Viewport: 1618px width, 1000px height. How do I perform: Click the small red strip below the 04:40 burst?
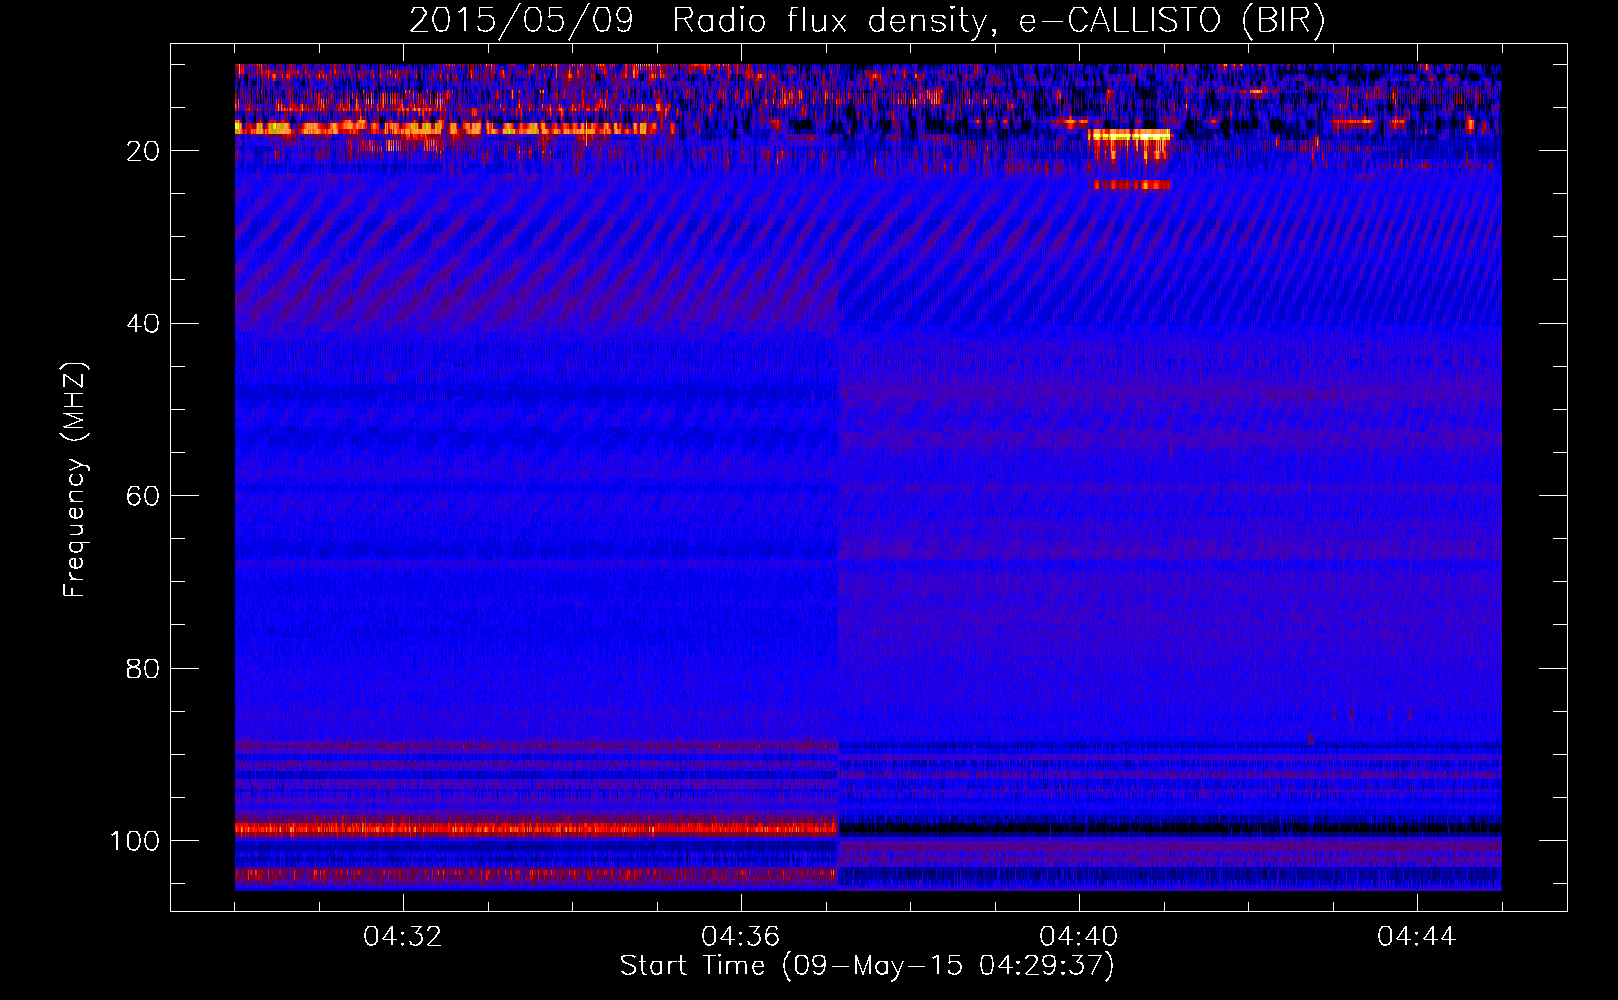[x=1131, y=185]
